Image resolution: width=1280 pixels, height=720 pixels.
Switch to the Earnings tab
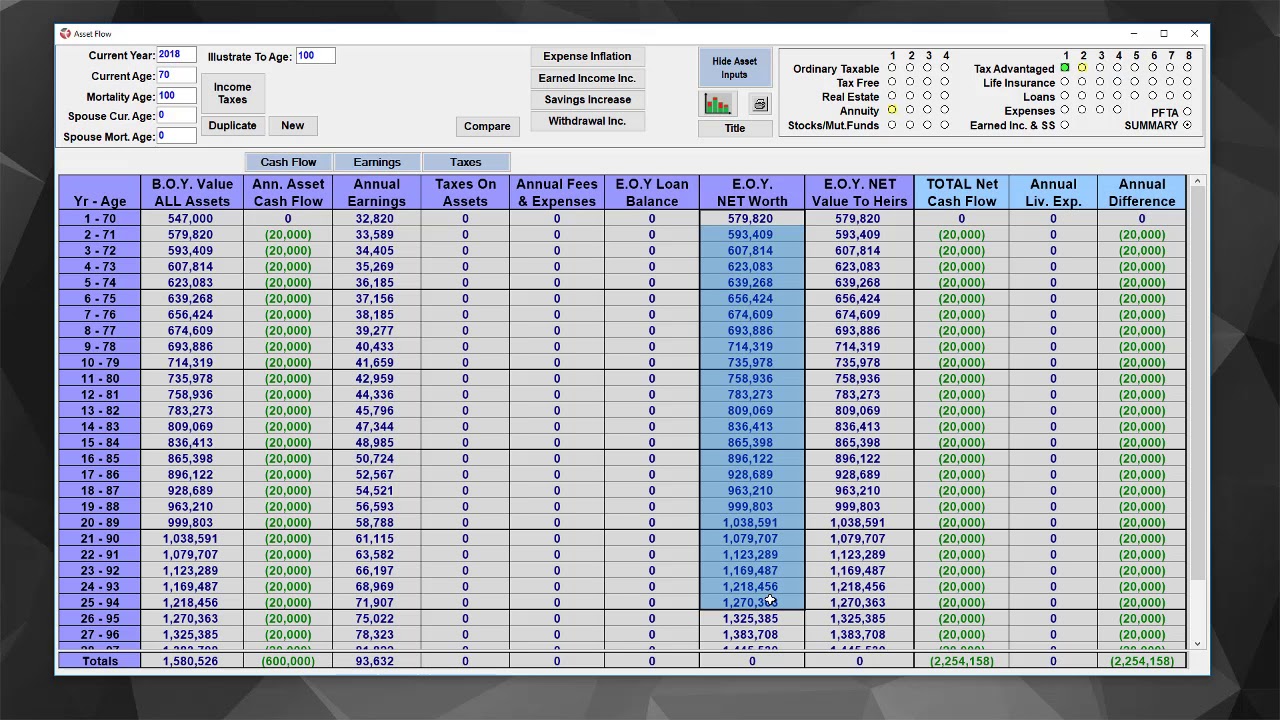[377, 162]
